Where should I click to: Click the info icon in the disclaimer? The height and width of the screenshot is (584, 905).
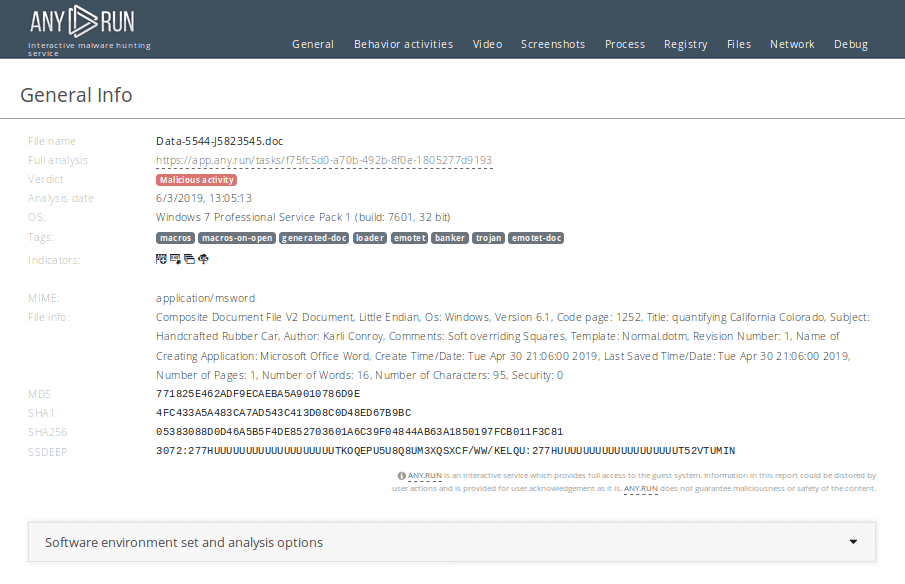tap(401, 475)
